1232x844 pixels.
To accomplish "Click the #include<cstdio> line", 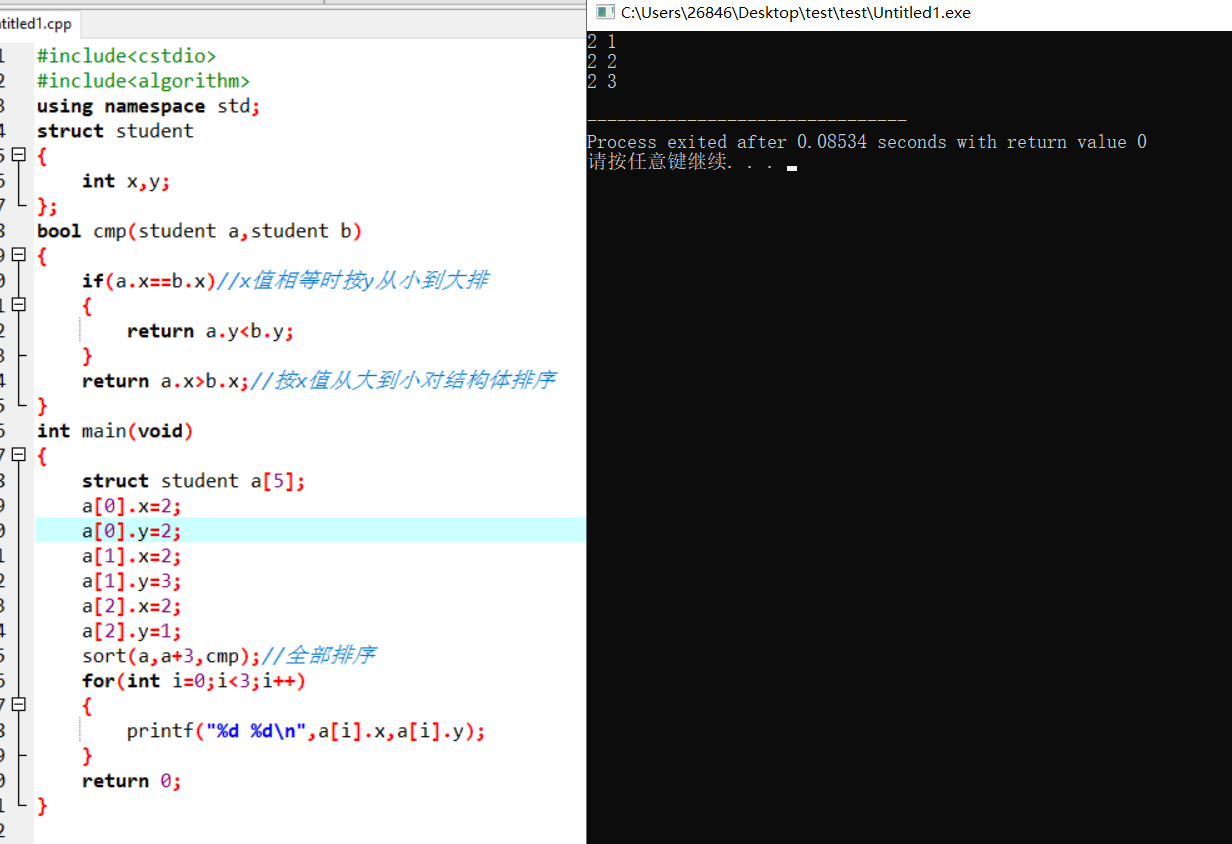I will (125, 56).
